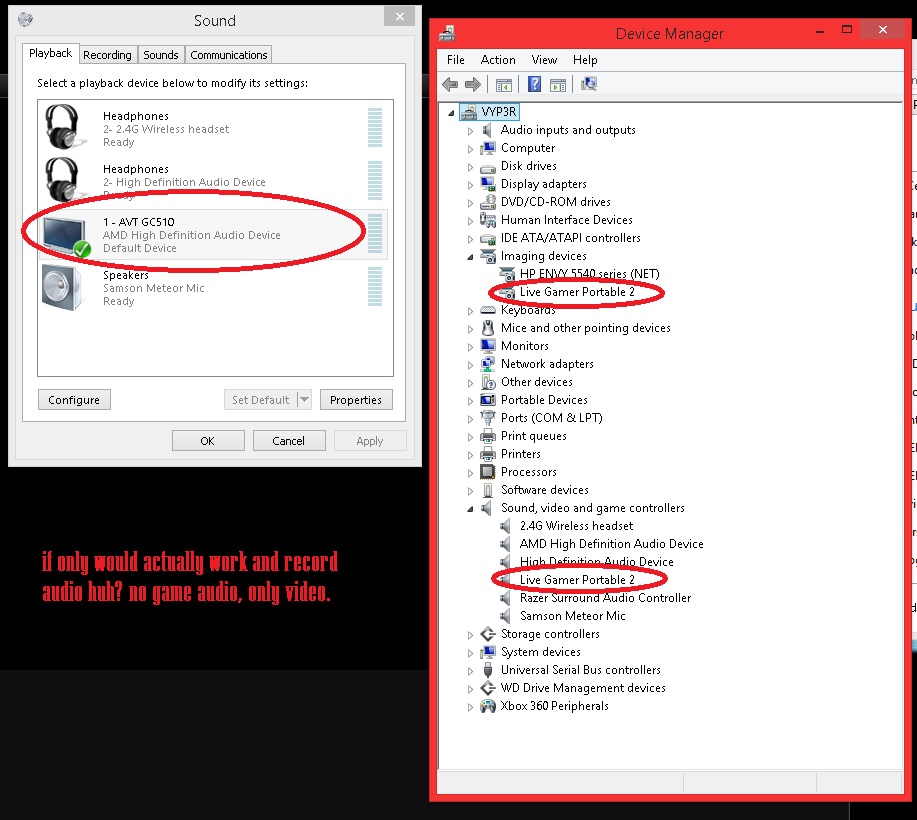Expand the Computer category
Viewport: 917px width, 820px height.
[470, 149]
